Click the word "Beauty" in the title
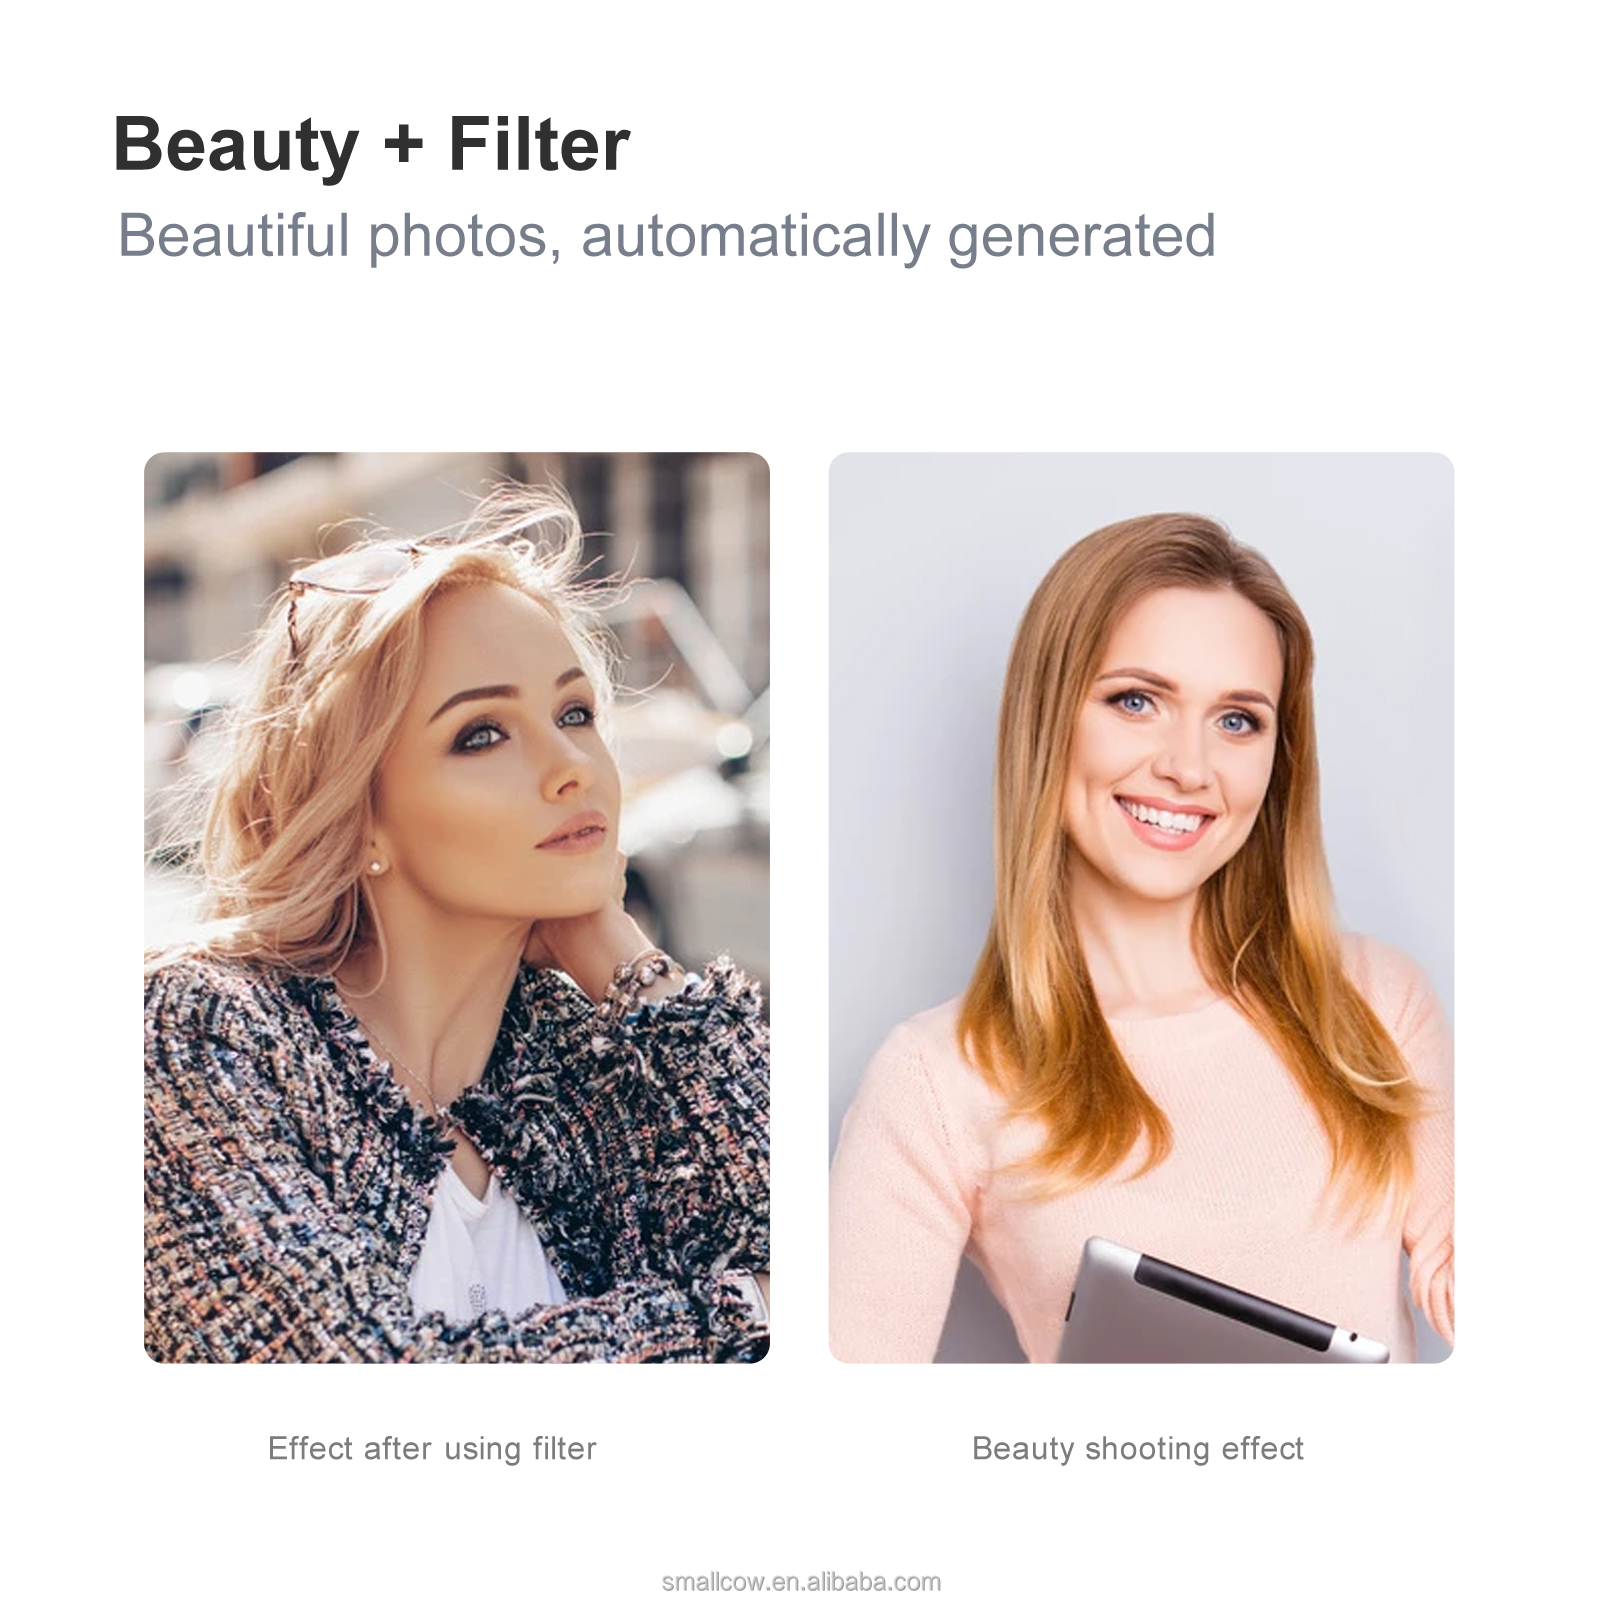 point(236,146)
